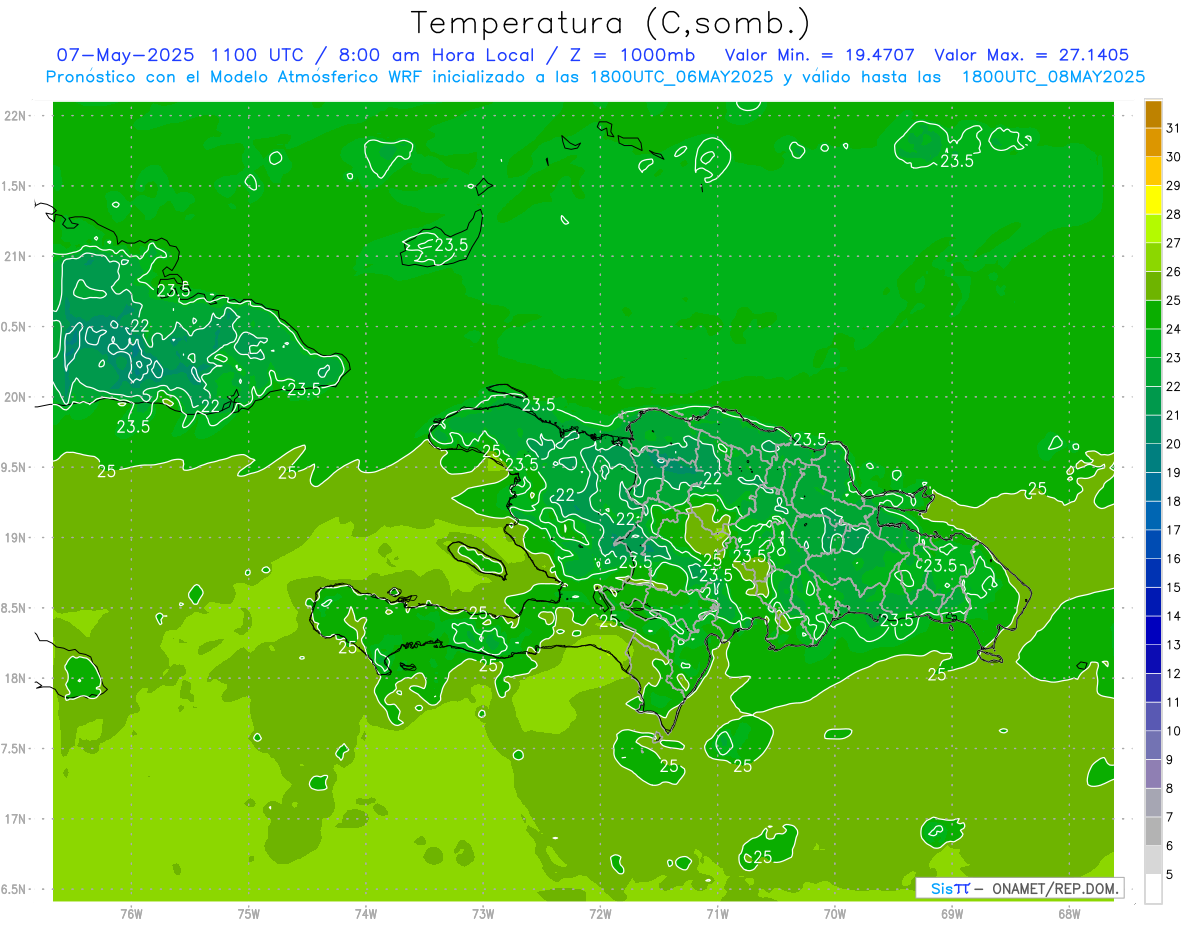Click the 22N latitude axis label
1200x927 pixels.
click(15, 116)
